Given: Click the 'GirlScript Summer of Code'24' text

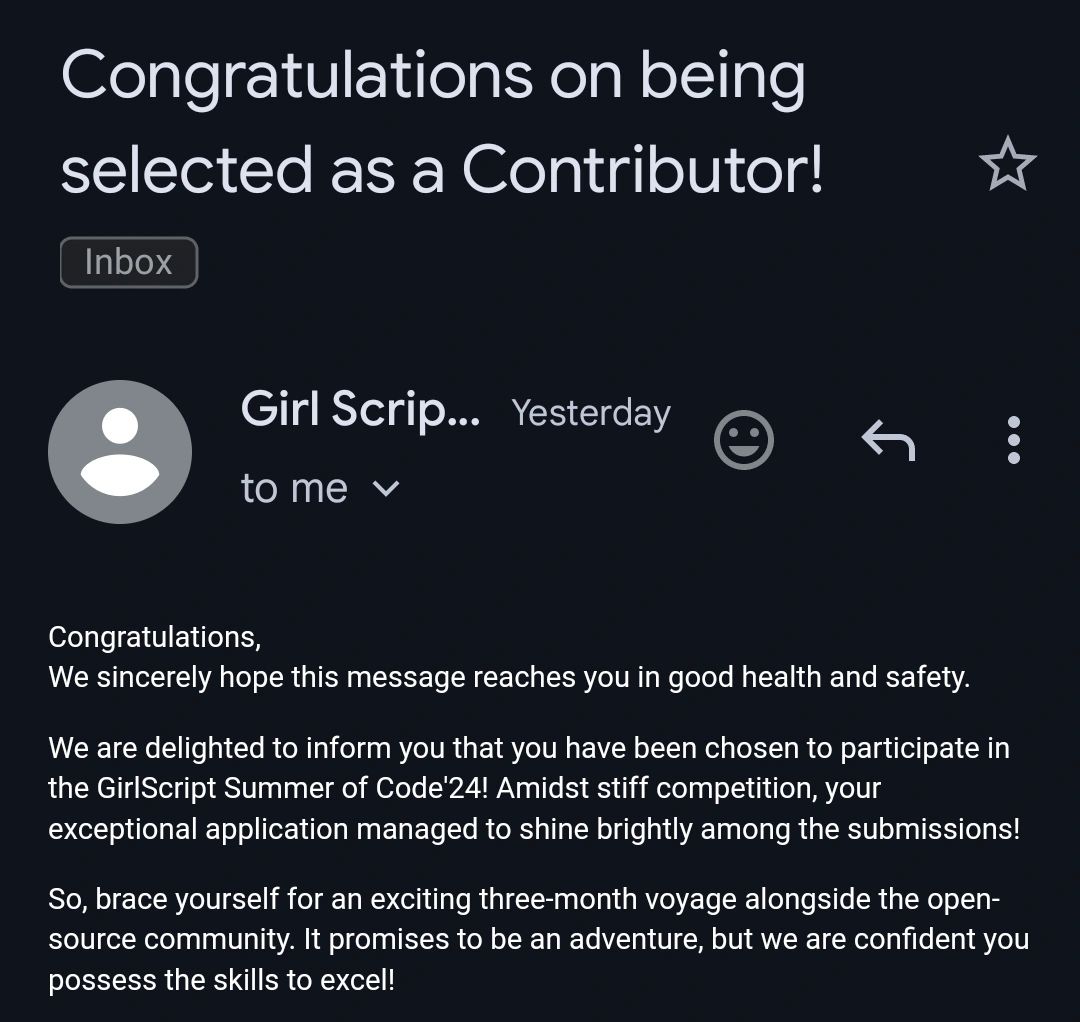Looking at the screenshot, I should 291,788.
